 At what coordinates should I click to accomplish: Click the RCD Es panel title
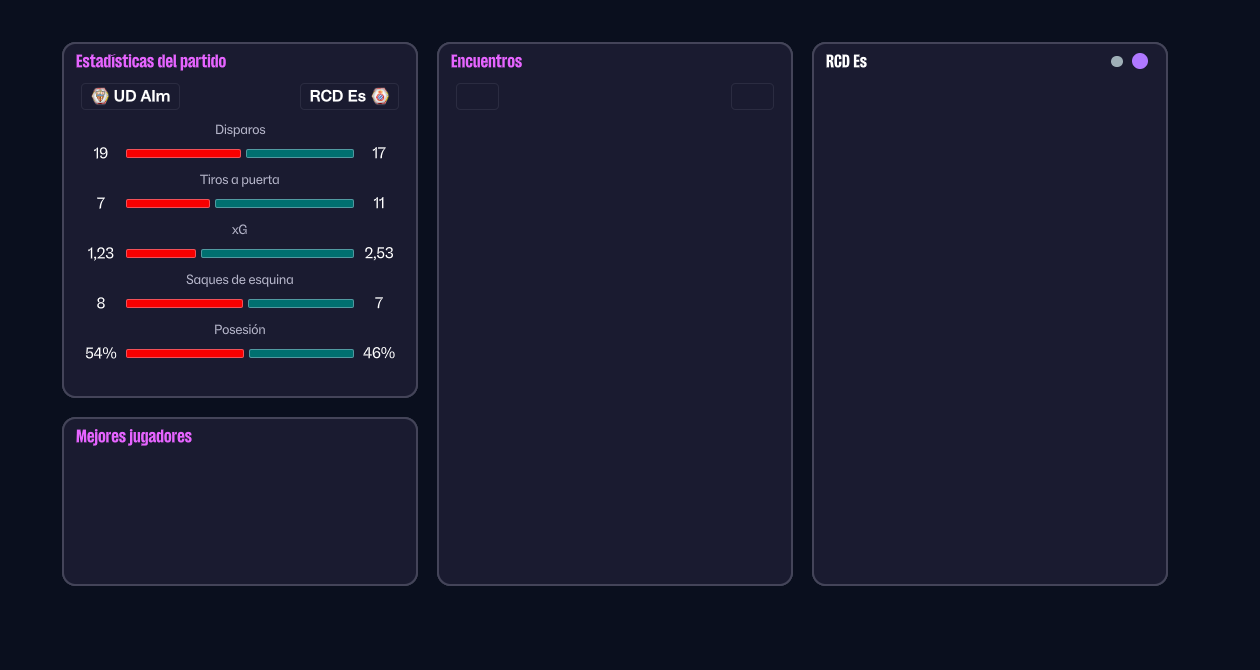(846, 61)
